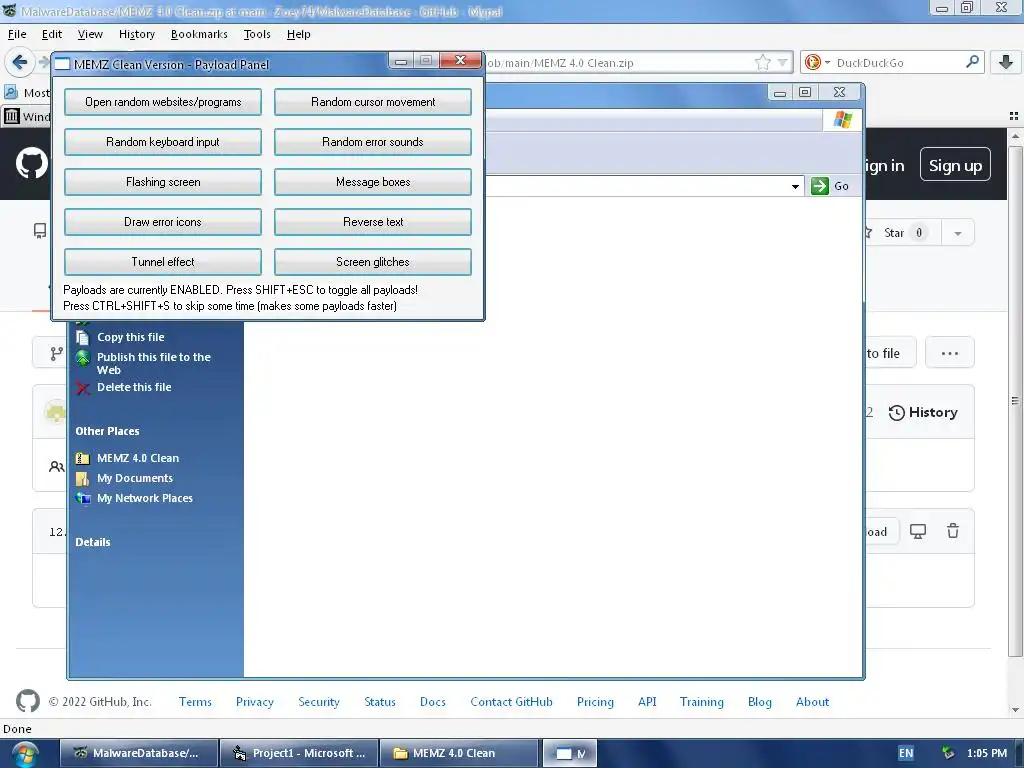Image resolution: width=1024 pixels, height=768 pixels.
Task: Toggle Draw error icons payload
Action: pyautogui.click(x=163, y=222)
